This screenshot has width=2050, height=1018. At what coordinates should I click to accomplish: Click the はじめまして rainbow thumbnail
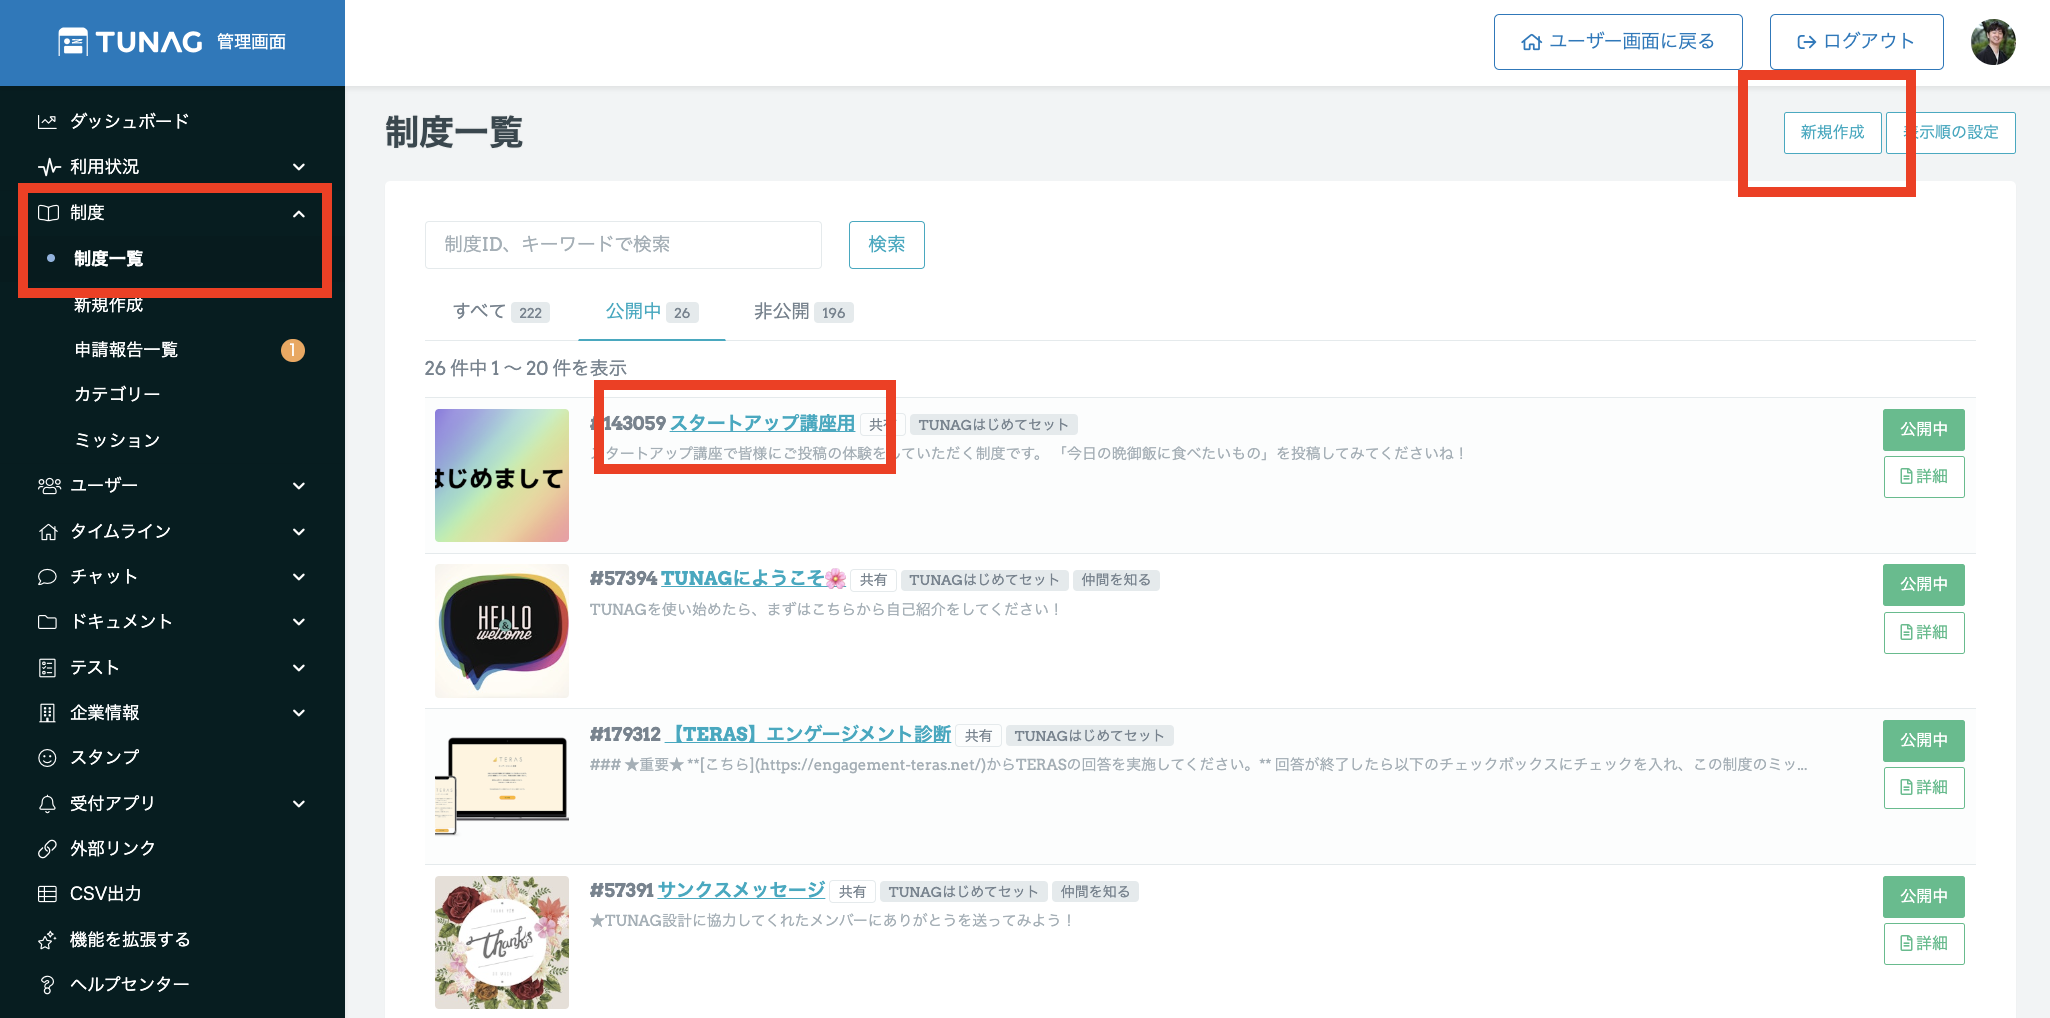502,476
